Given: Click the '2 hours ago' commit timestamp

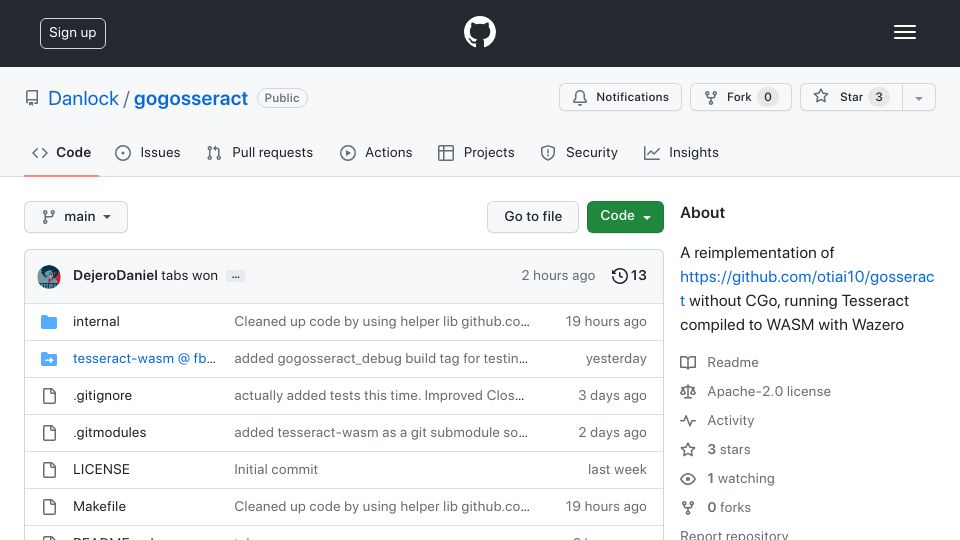Looking at the screenshot, I should 558,276.
